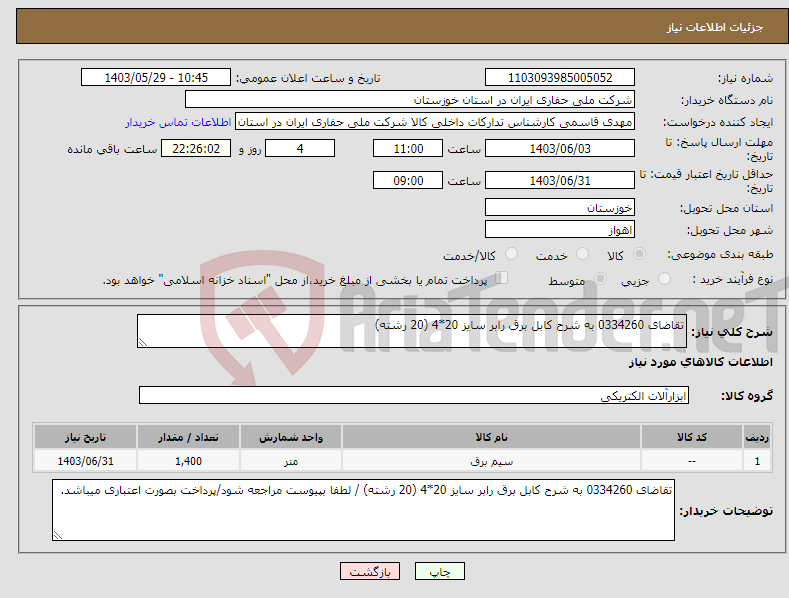Select the کالا radio button
Viewport: 789px width, 598px height.
[x=640, y=254]
